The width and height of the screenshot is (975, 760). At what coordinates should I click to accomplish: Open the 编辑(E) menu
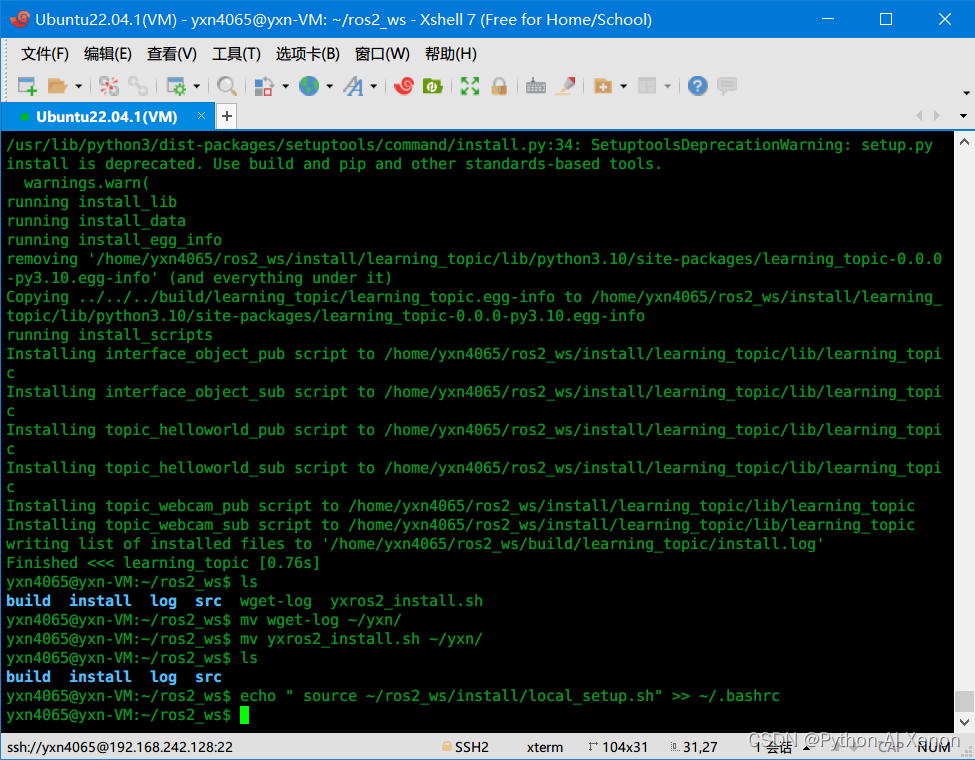[x=108, y=54]
